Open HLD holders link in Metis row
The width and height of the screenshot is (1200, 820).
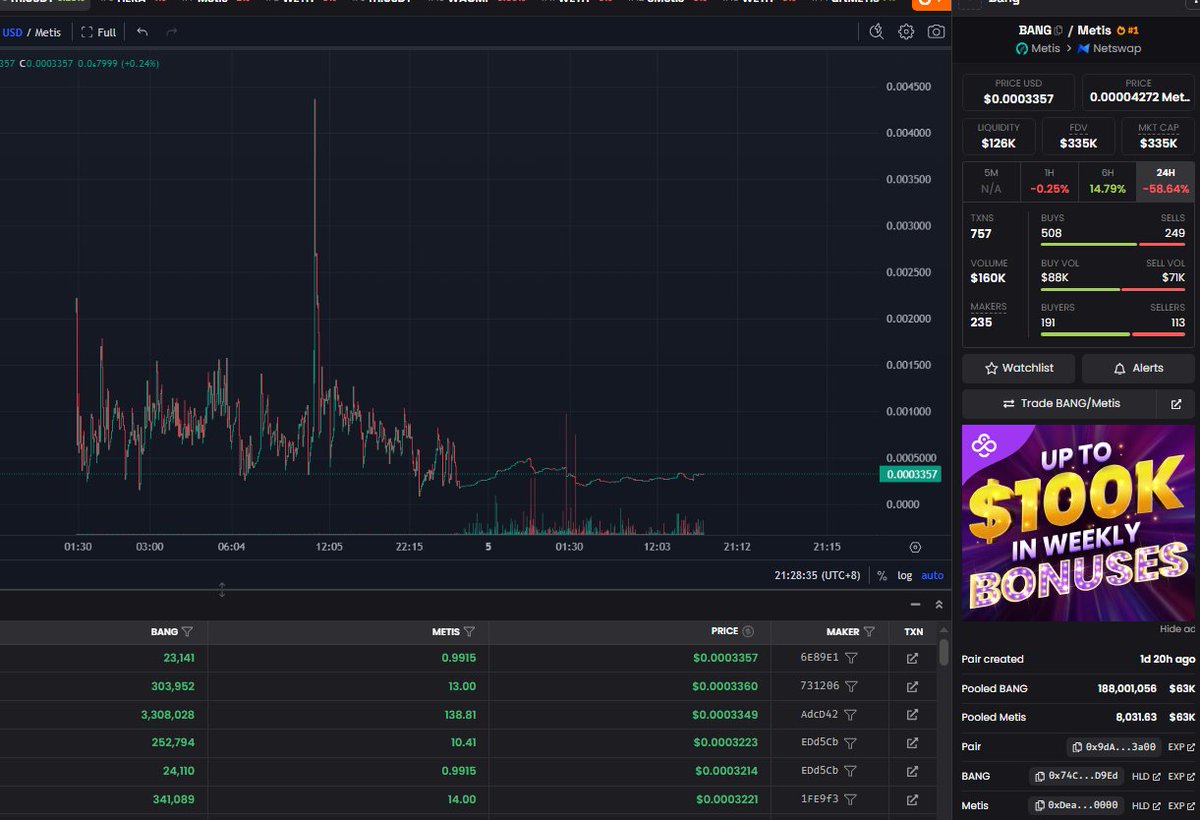click(x=1146, y=805)
